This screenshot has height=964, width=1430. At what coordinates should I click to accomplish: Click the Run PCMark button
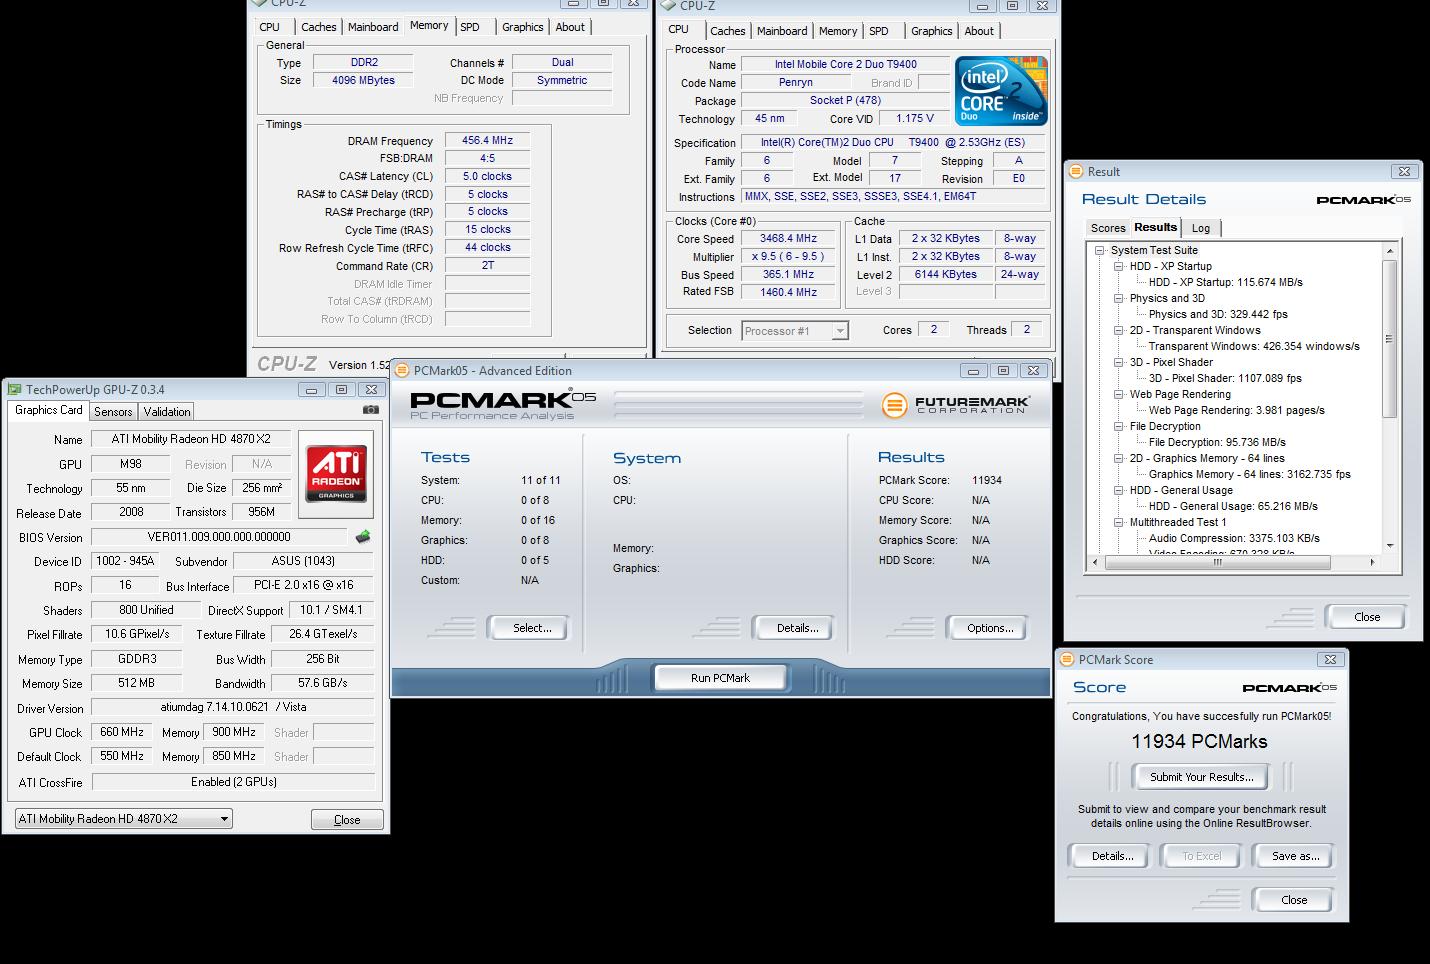(720, 678)
